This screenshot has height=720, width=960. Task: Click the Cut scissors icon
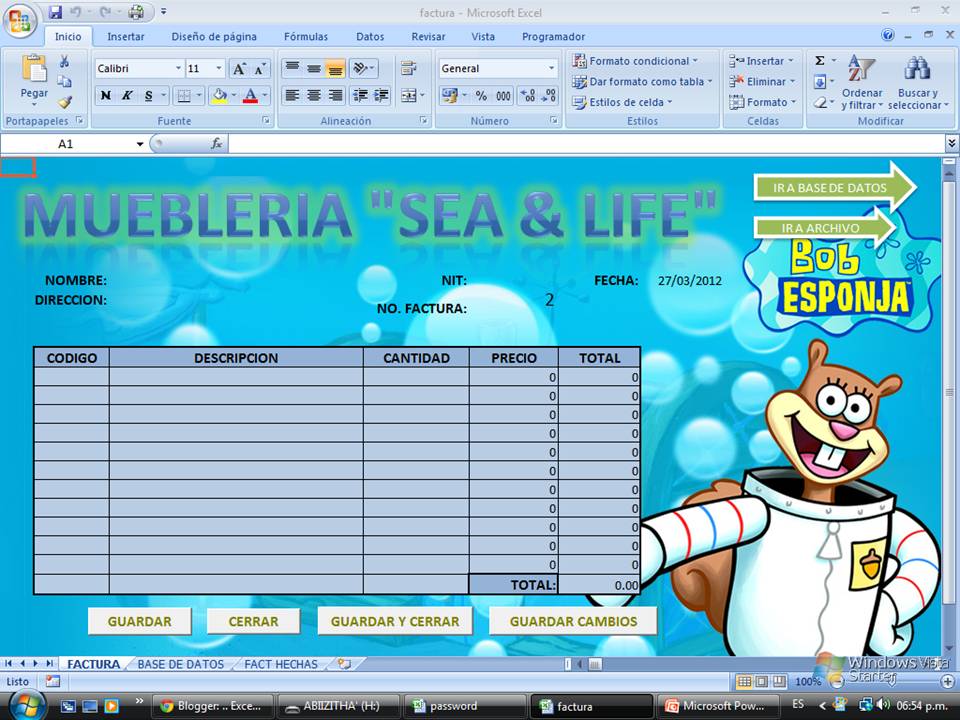(64, 61)
